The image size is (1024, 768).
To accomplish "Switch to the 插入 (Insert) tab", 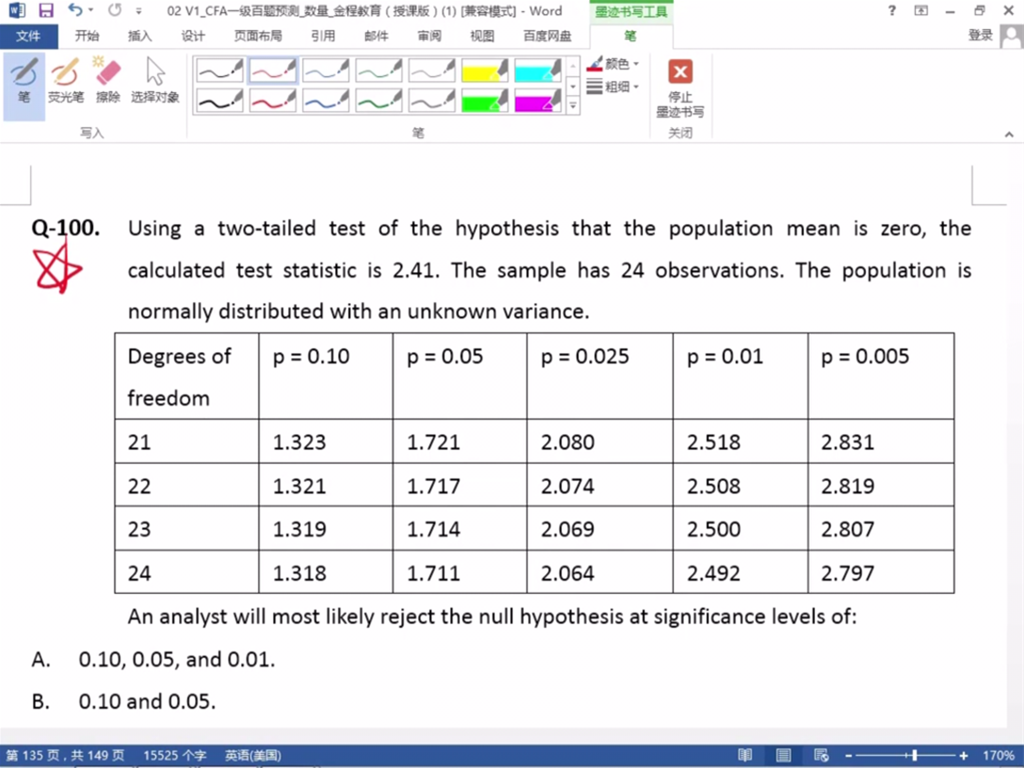I will [x=140, y=36].
